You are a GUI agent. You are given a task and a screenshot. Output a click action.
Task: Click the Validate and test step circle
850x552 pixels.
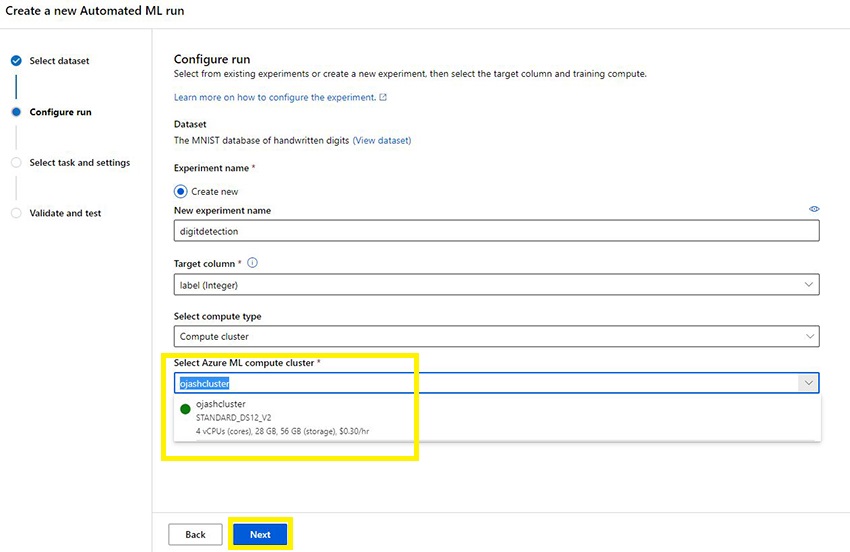pos(16,213)
